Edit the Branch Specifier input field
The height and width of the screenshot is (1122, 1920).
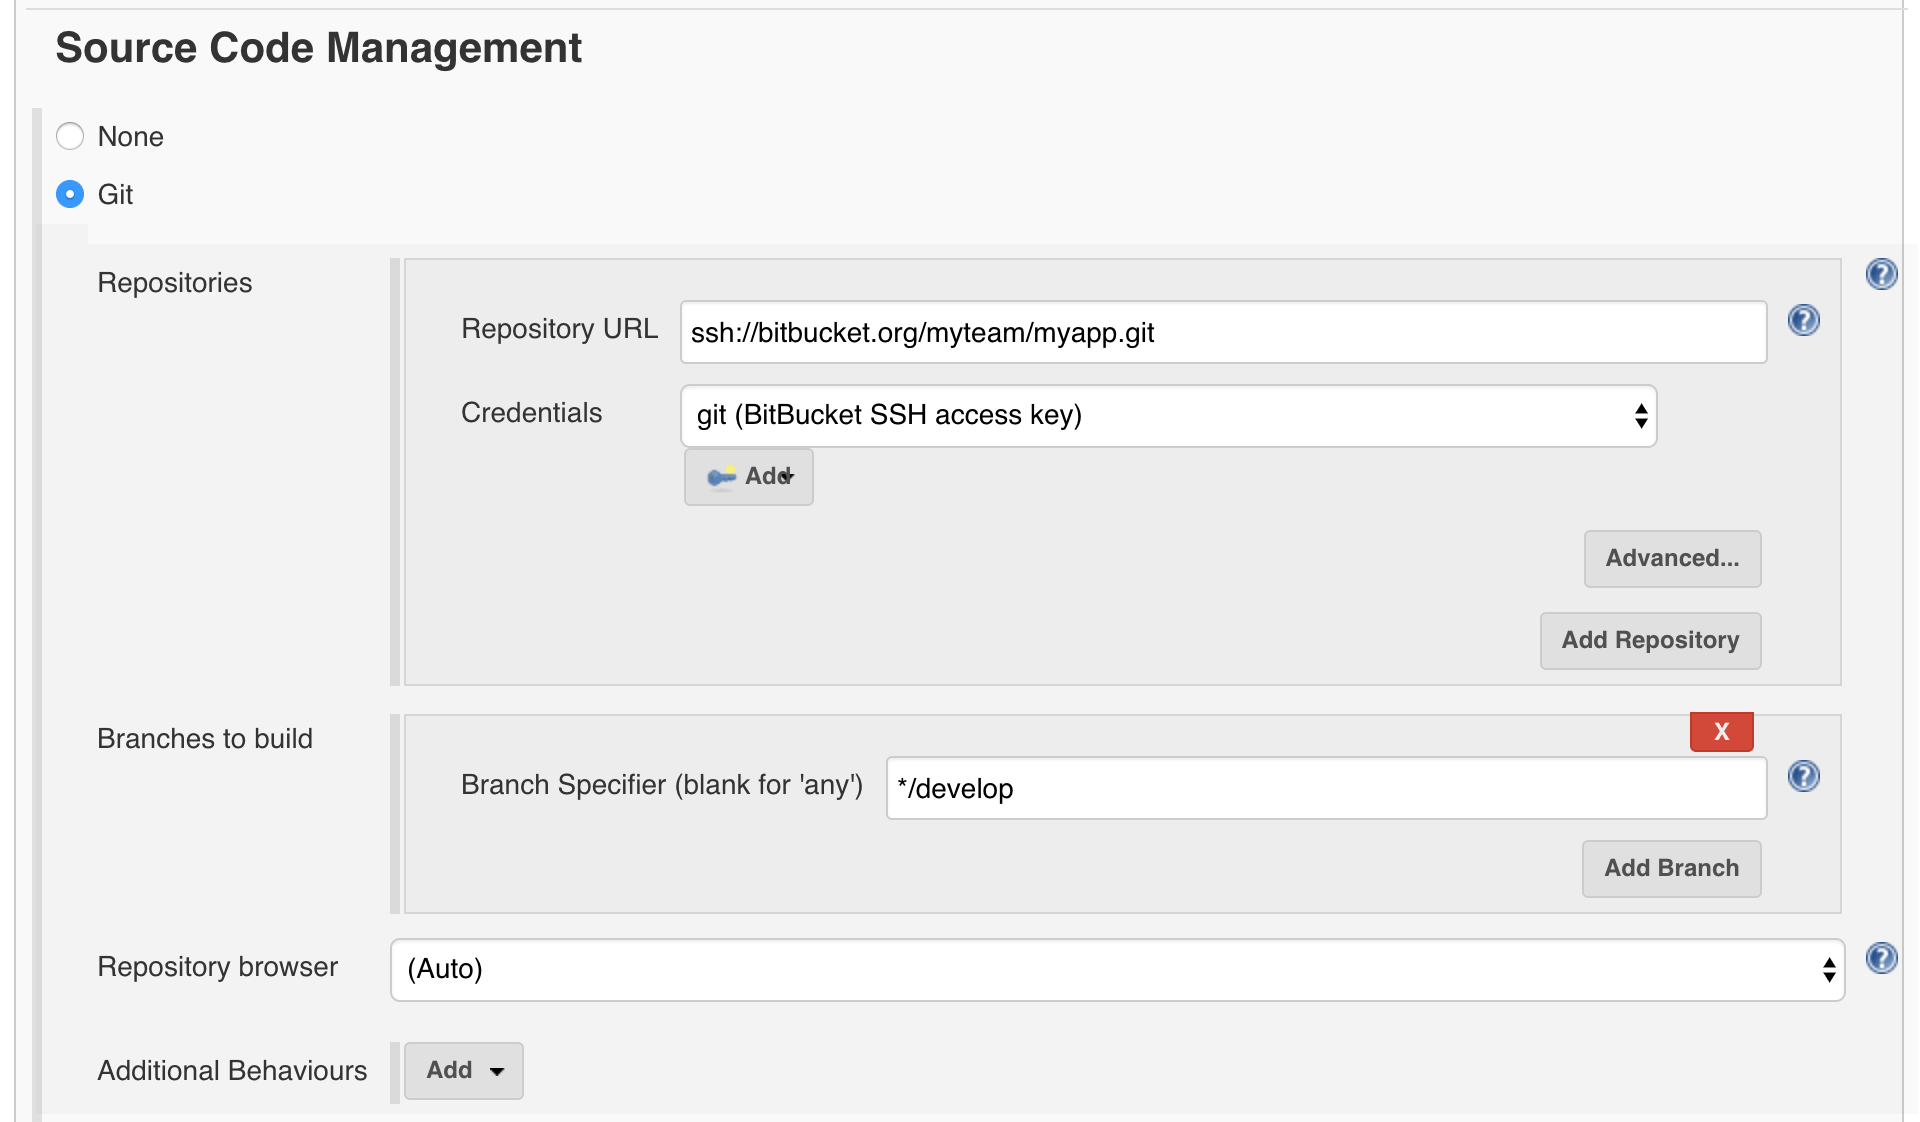pos(1326,788)
